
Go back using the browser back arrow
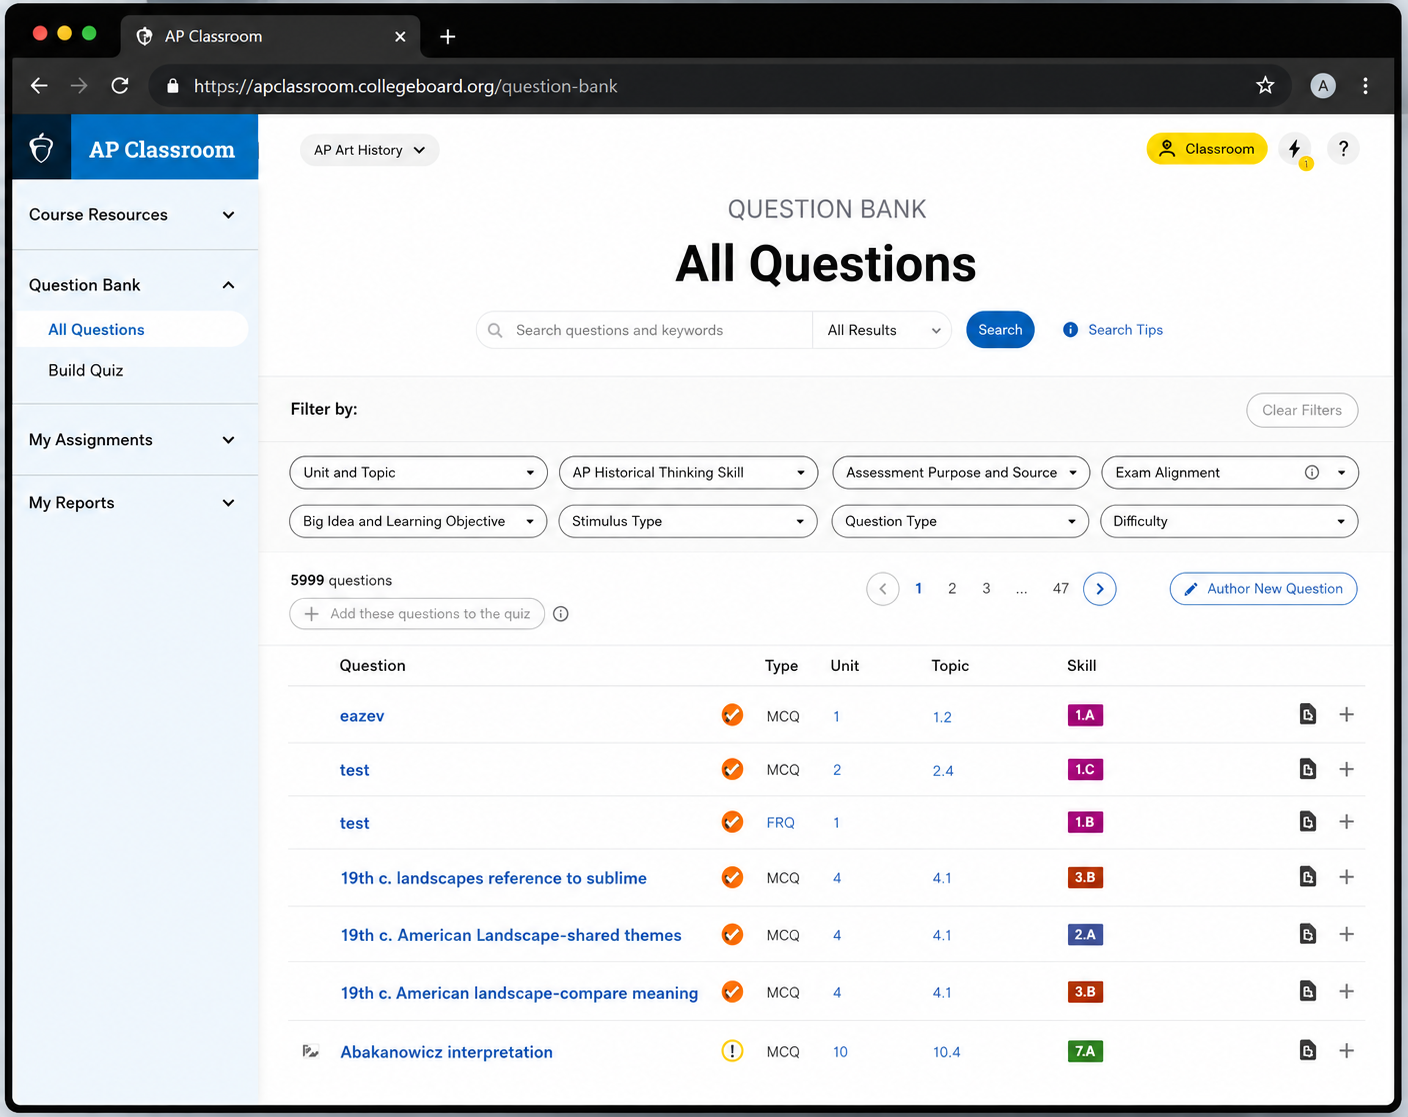[39, 86]
